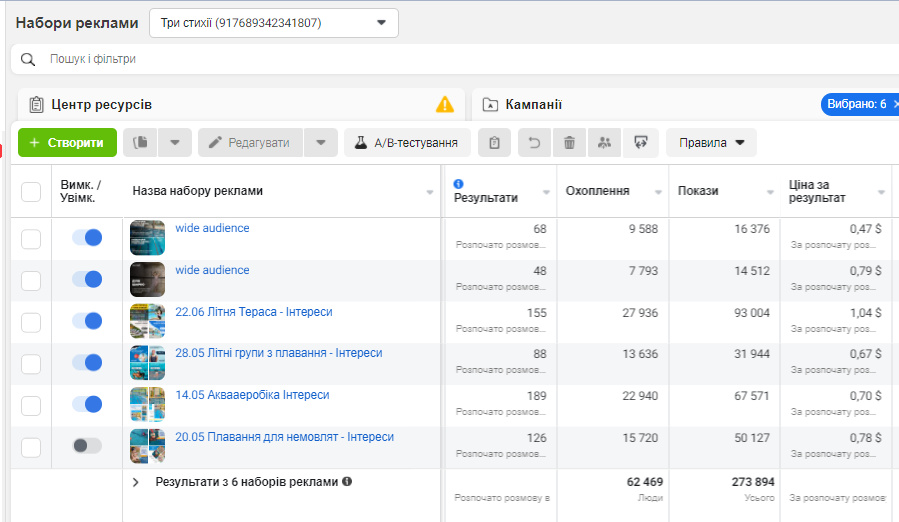Disable the 22.06 Літня Тераса ad set toggle
The height and width of the screenshot is (522, 899).
point(87,321)
